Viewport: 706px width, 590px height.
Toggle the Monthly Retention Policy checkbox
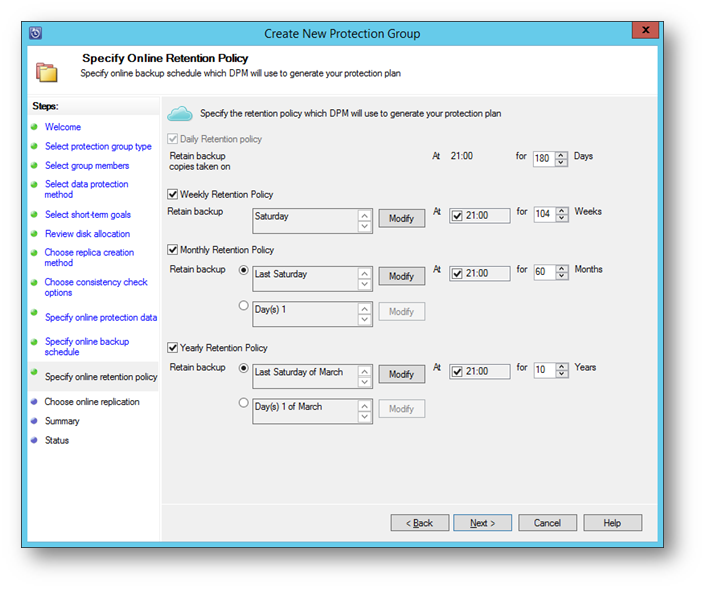(x=172, y=250)
